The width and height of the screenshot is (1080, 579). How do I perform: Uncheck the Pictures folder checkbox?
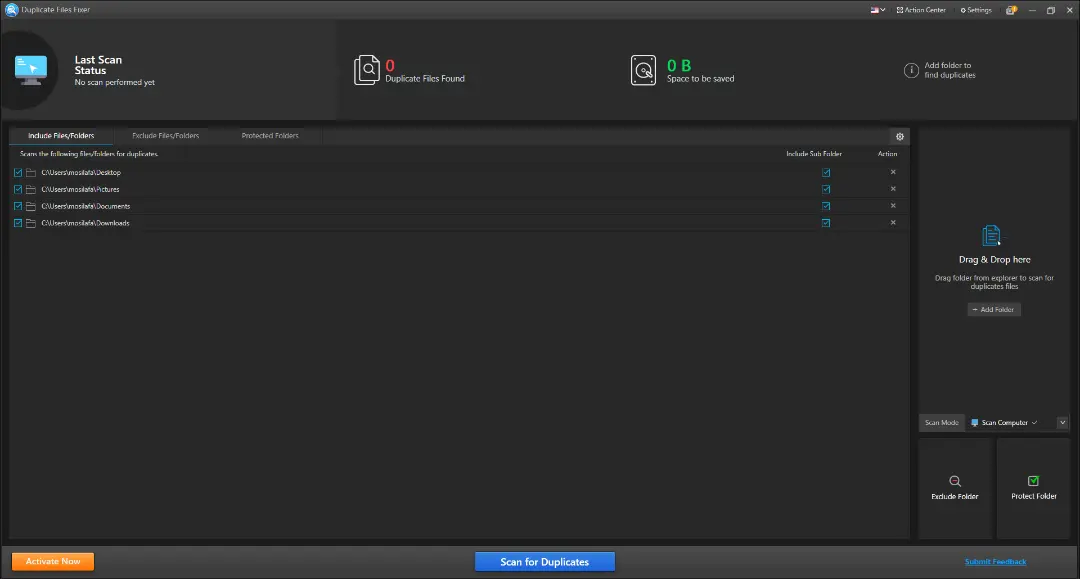18,189
